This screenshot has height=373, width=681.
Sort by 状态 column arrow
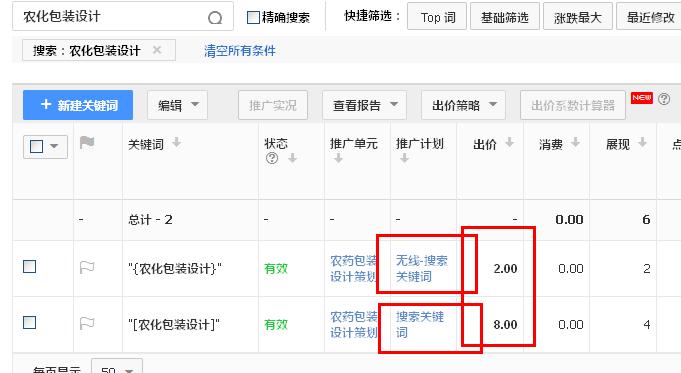pos(292,158)
